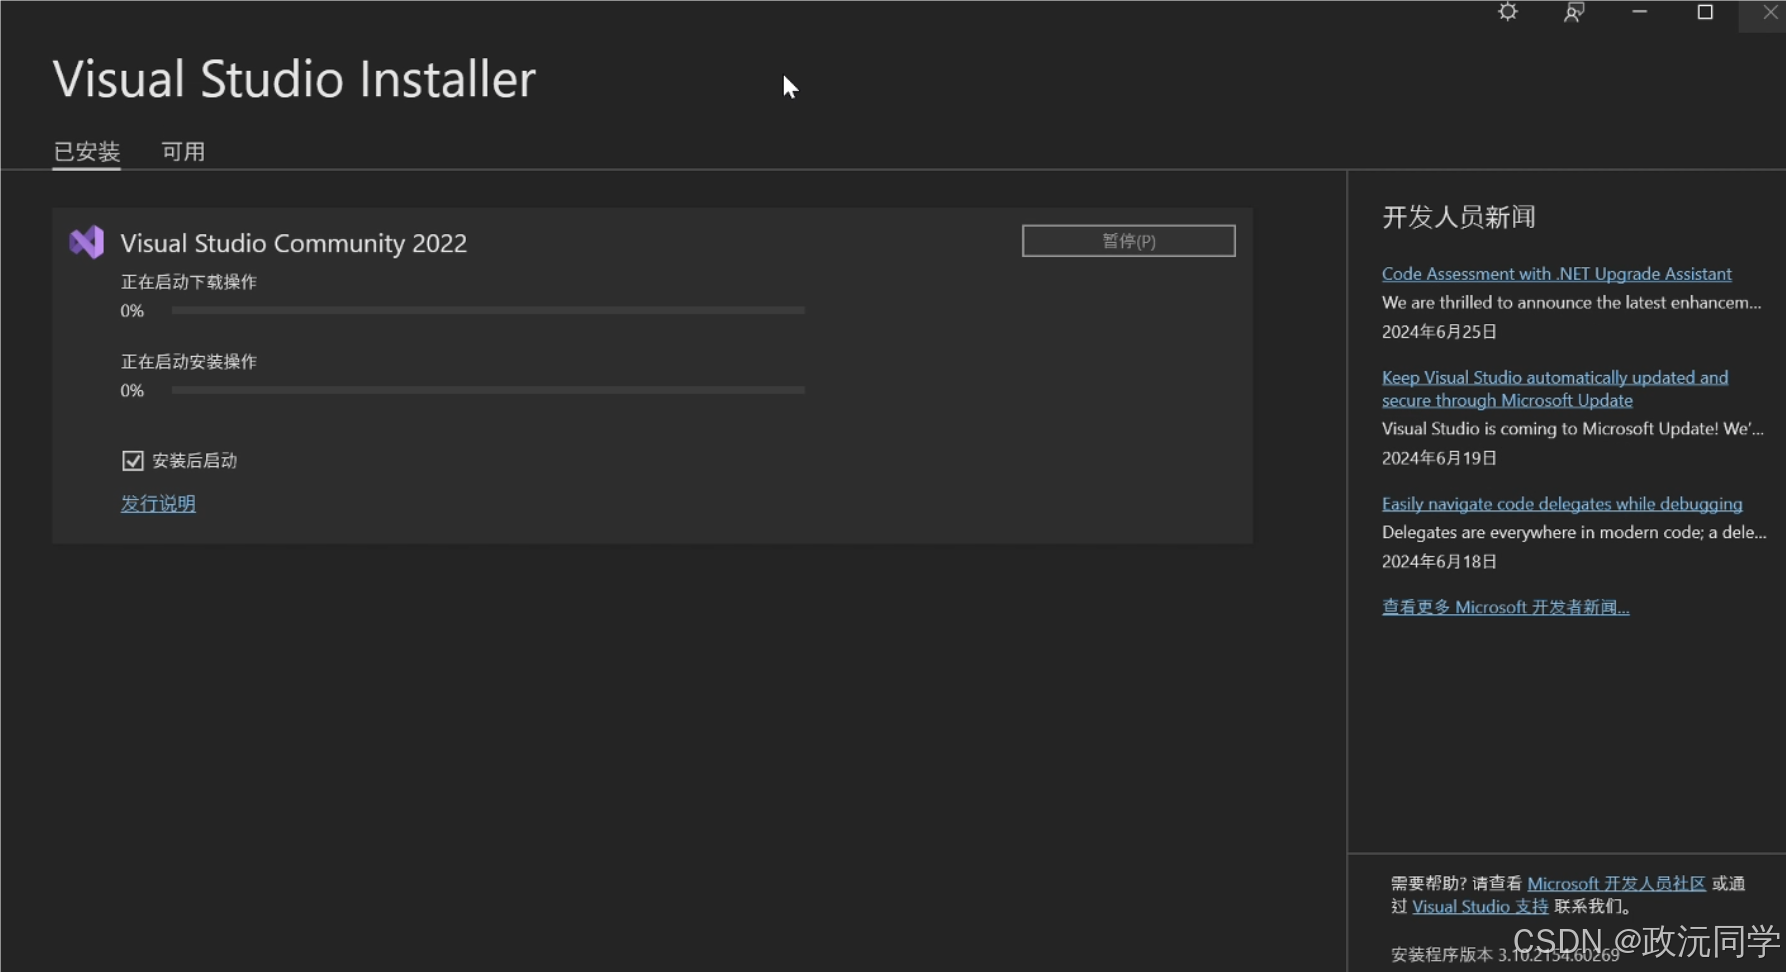Click the 'Delegates are everywhere in modern code' summary
Viewport: 1786px width, 972px height.
1574,532
